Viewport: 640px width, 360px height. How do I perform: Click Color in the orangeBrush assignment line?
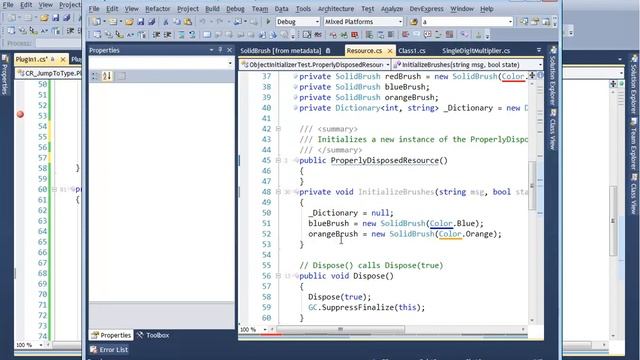pos(450,234)
